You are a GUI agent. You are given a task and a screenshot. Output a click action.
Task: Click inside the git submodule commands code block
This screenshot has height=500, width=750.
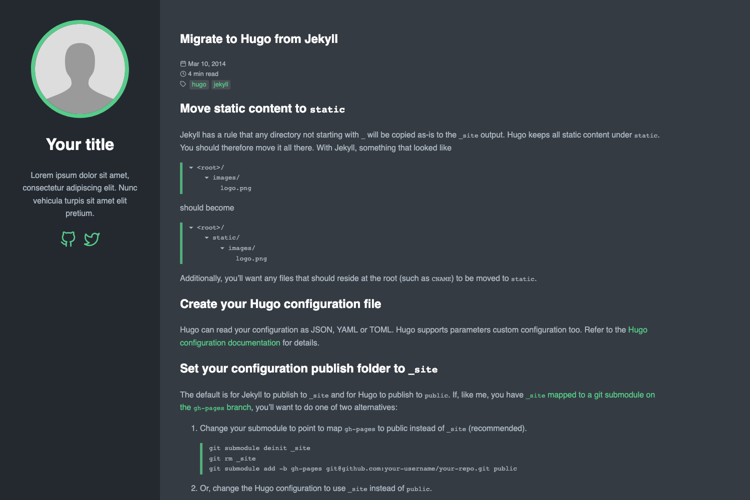point(360,458)
